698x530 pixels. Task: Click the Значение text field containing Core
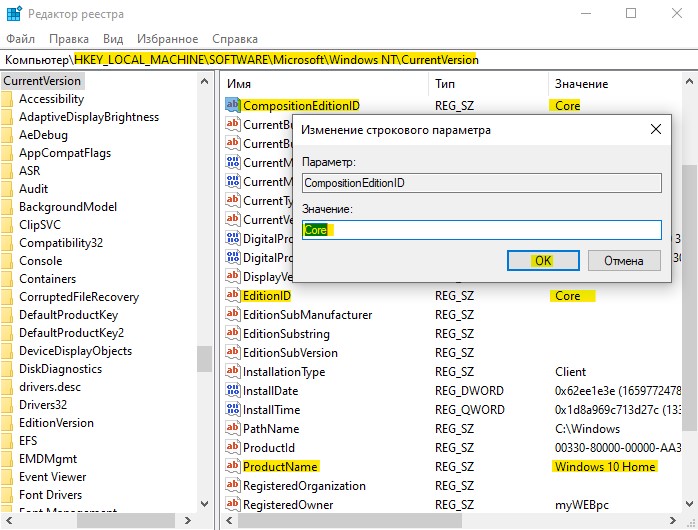[x=482, y=230]
